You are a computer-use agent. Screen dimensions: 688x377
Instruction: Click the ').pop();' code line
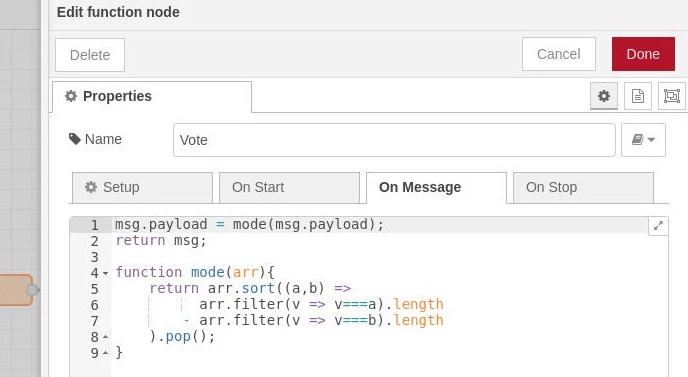(x=182, y=337)
